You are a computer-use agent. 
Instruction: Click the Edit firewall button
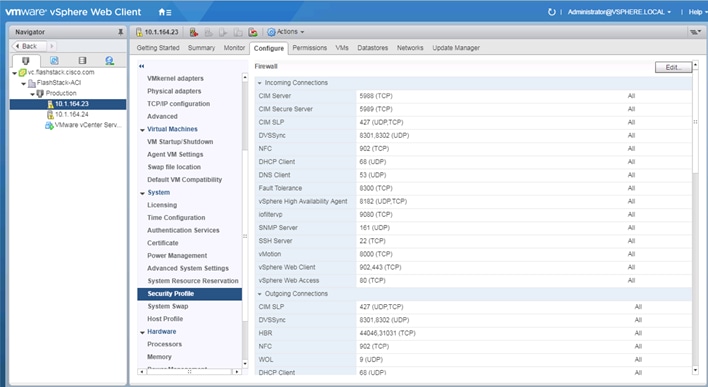coord(673,67)
